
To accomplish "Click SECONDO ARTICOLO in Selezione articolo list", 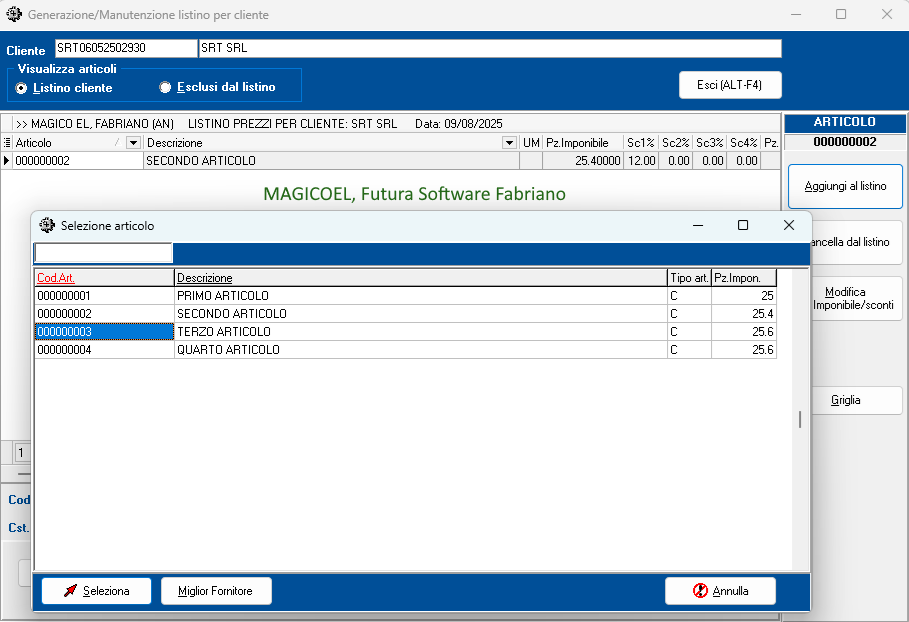I will coord(421,314).
